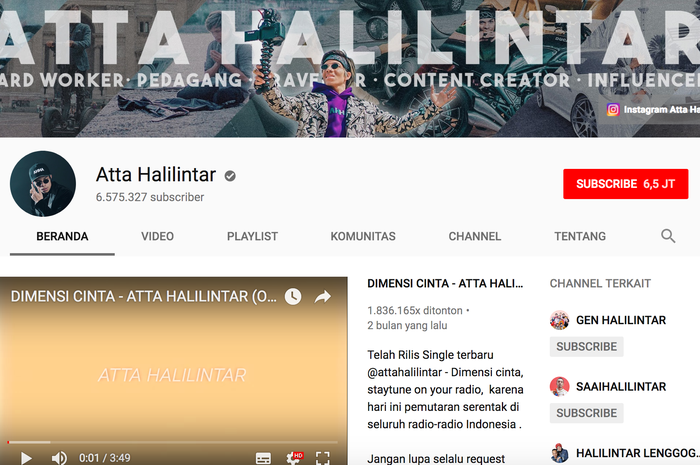Viewport: 700px width, 465px height.
Task: Open the SAAIHALILINTAR channel name link
Action: tap(621, 386)
